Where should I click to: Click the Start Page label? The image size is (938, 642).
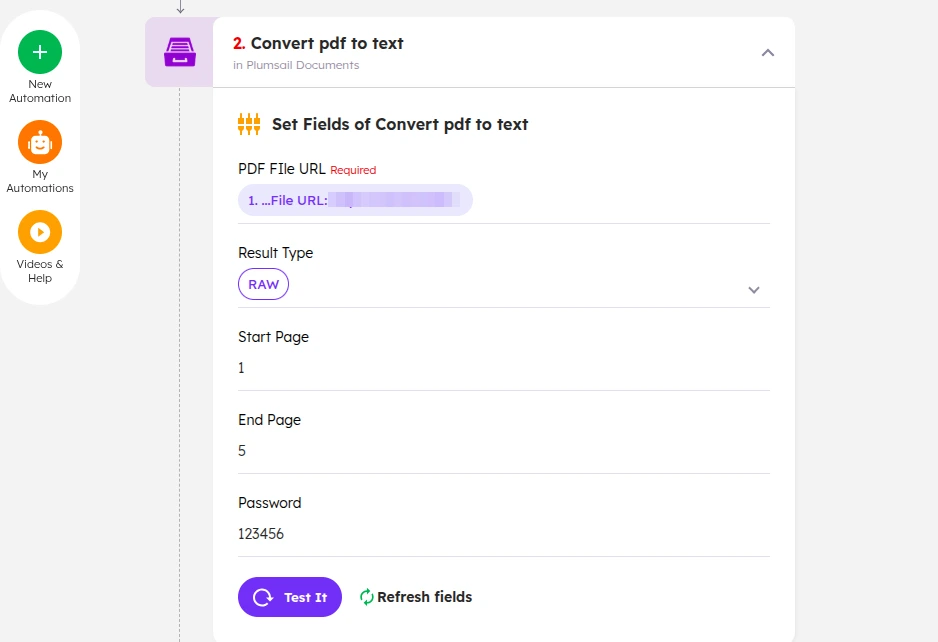(x=273, y=337)
